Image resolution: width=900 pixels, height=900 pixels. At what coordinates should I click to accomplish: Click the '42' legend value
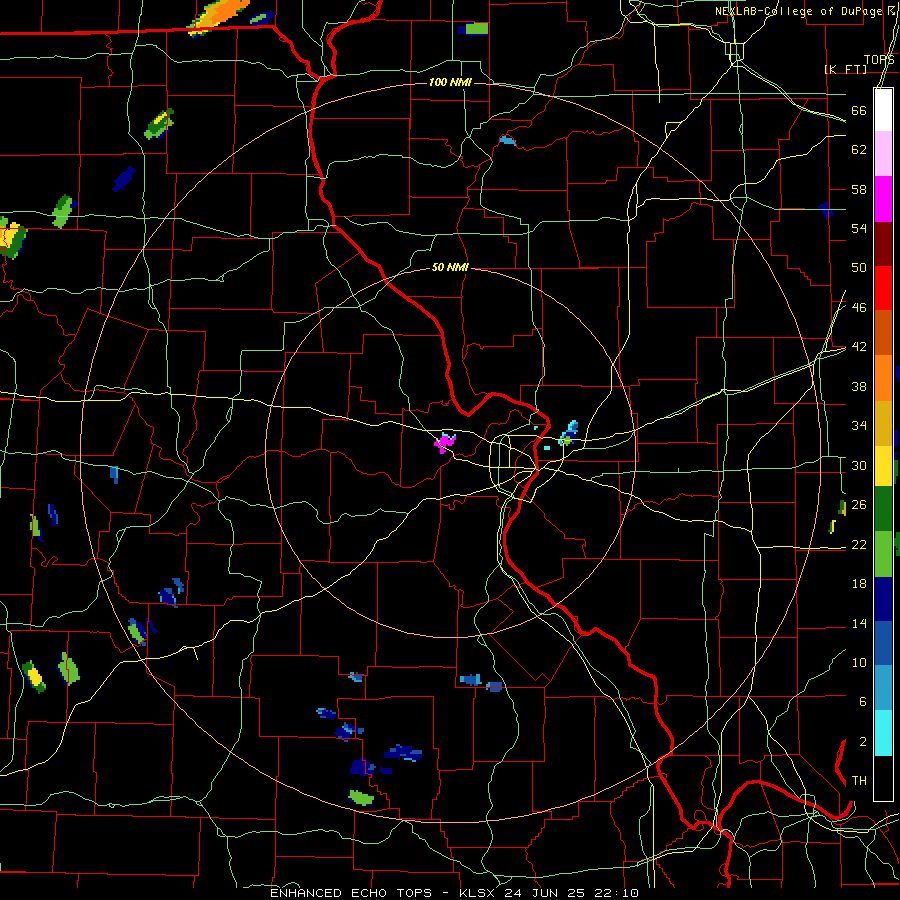point(859,347)
